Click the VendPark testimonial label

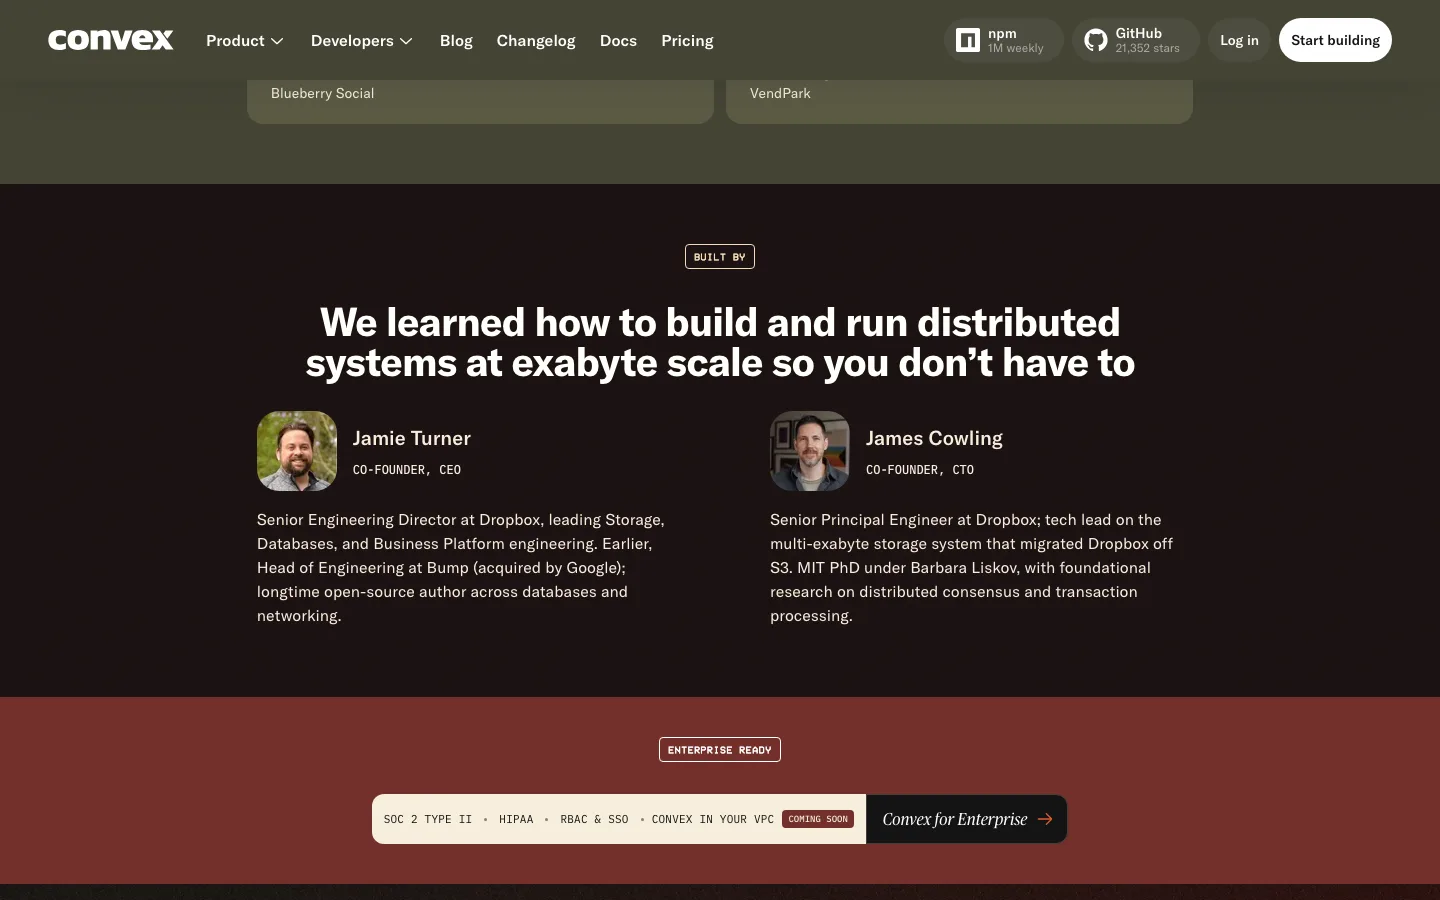(780, 93)
